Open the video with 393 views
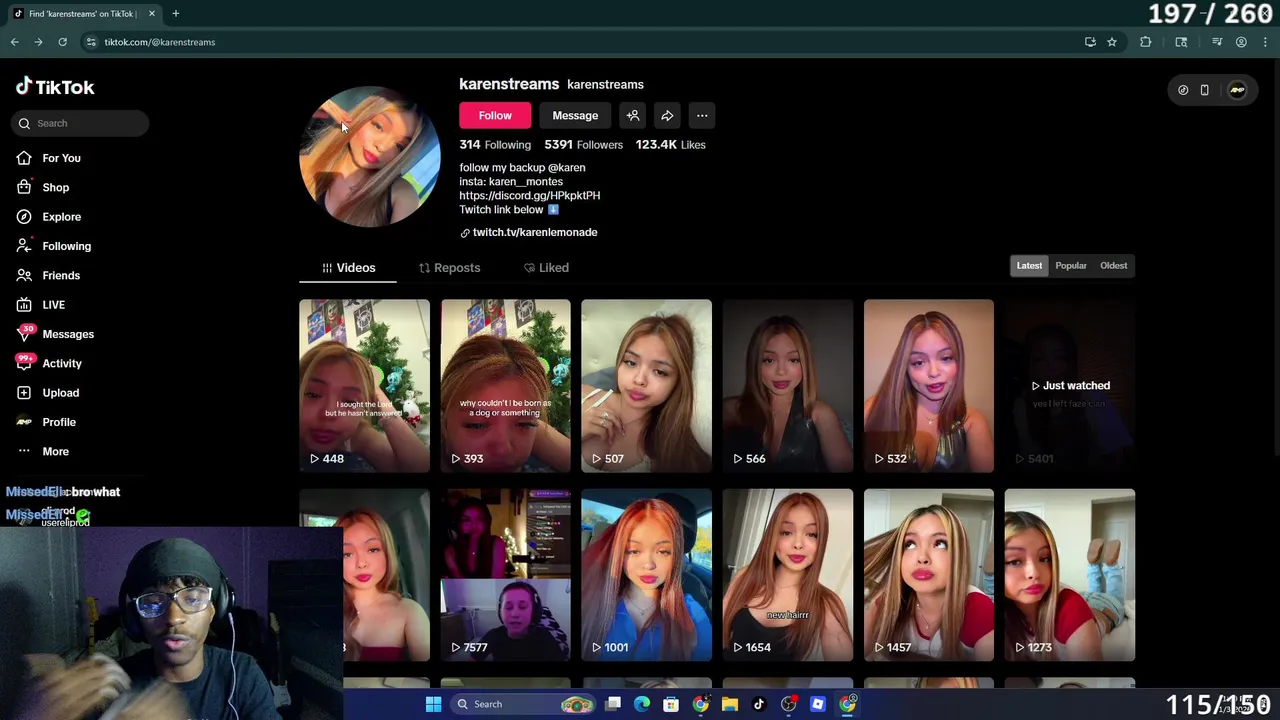 point(505,385)
